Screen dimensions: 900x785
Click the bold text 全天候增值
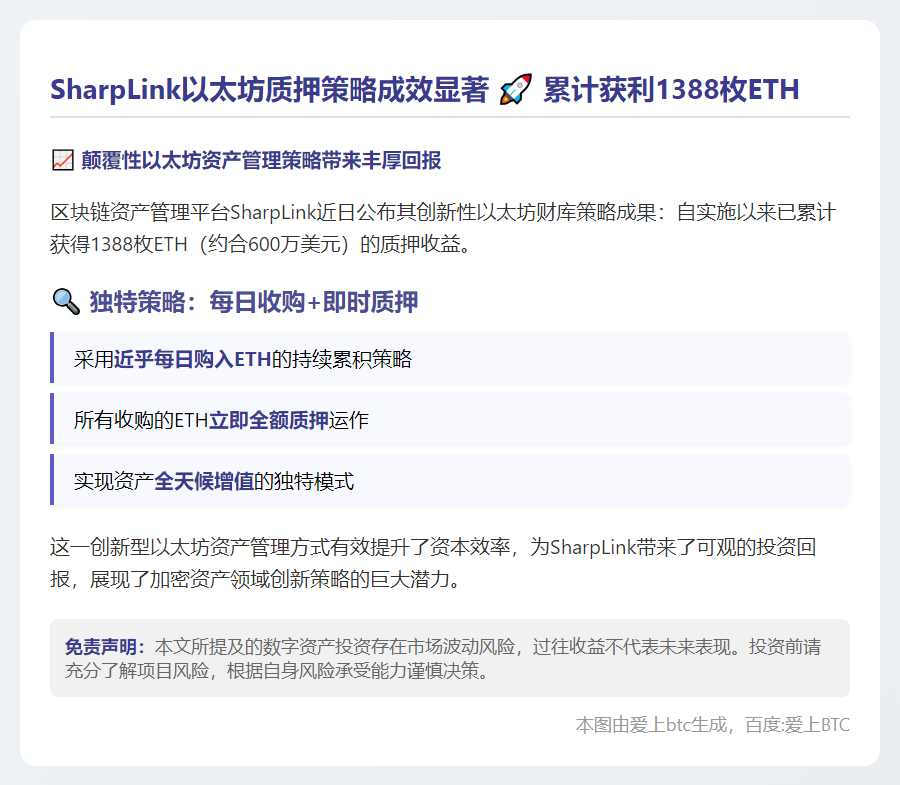pyautogui.click(x=205, y=481)
